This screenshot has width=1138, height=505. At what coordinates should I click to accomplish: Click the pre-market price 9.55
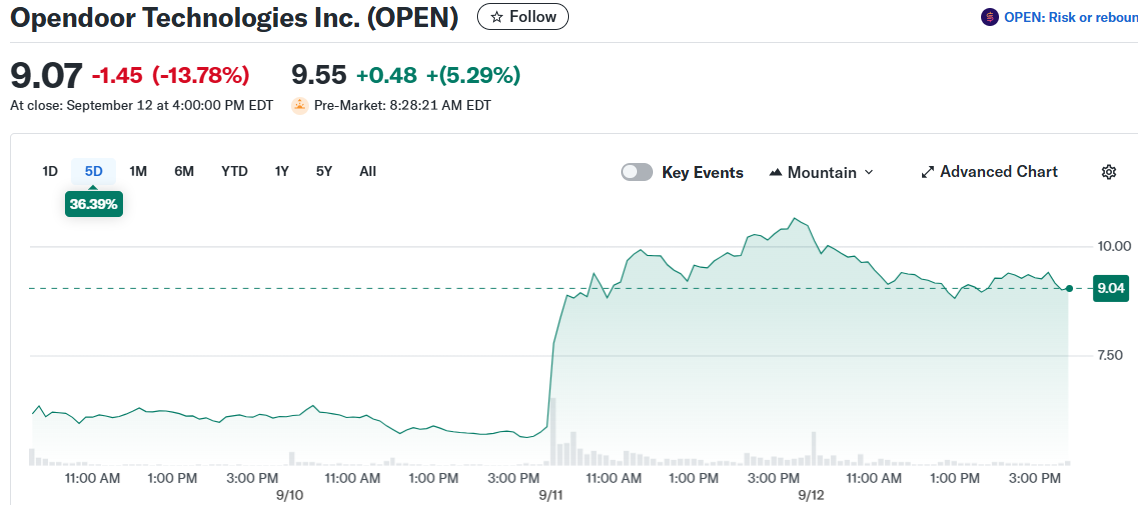[x=319, y=75]
